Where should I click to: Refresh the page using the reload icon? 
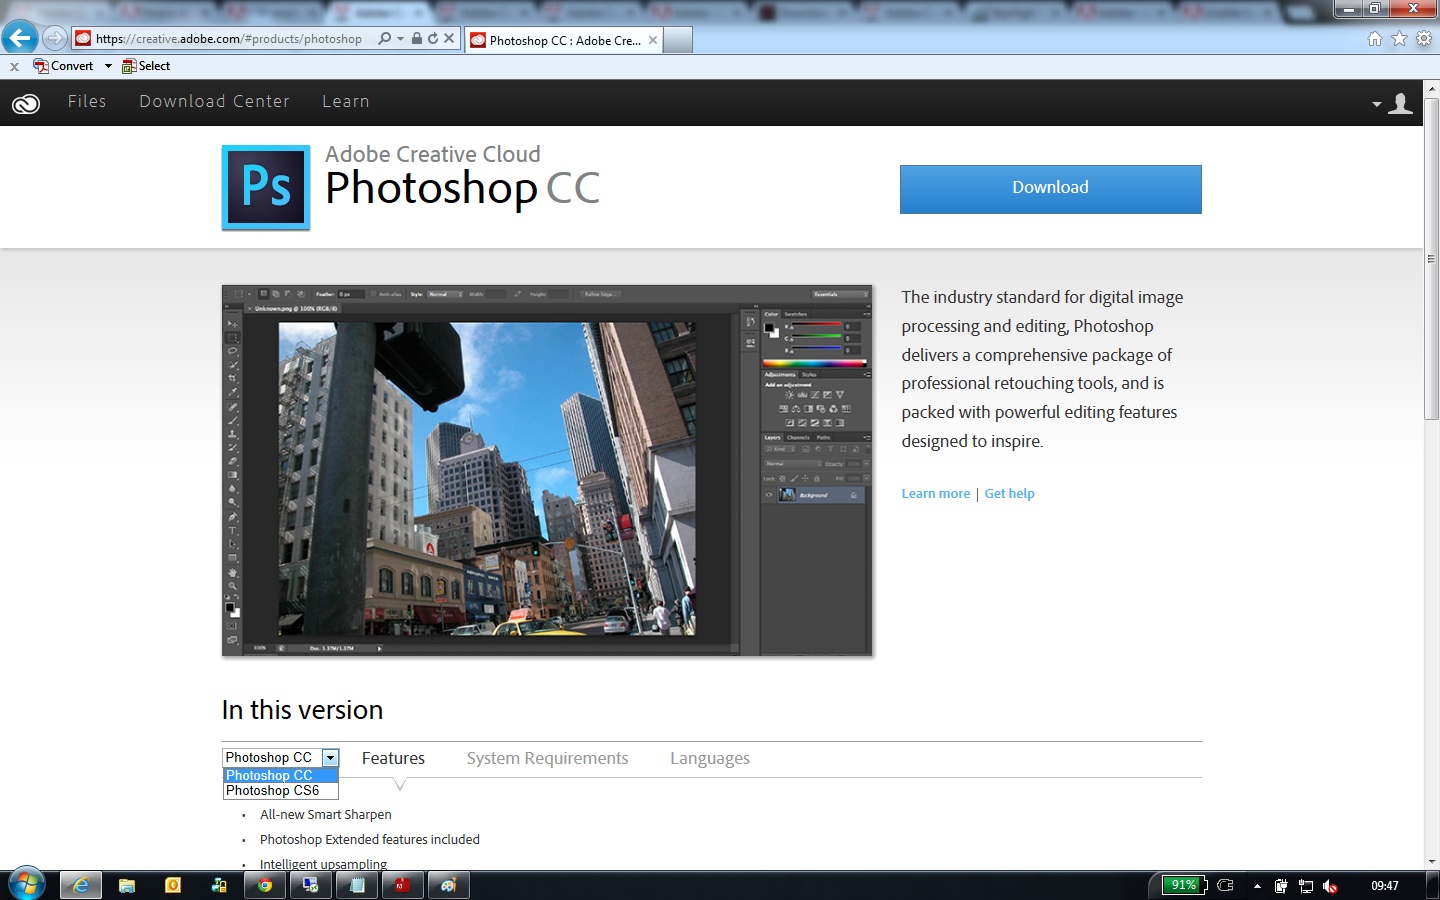pos(432,39)
